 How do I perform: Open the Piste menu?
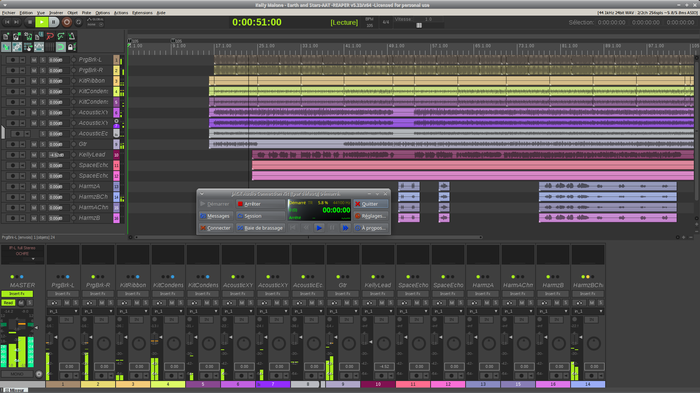click(x=86, y=13)
